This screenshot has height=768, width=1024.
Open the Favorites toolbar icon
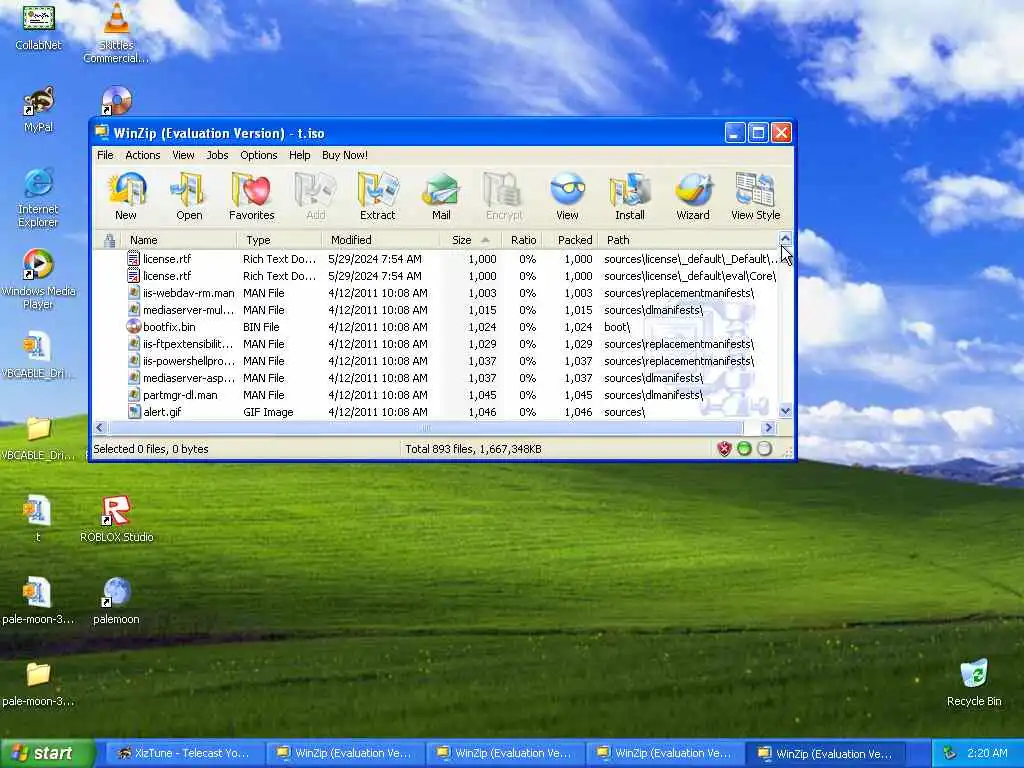tap(251, 196)
